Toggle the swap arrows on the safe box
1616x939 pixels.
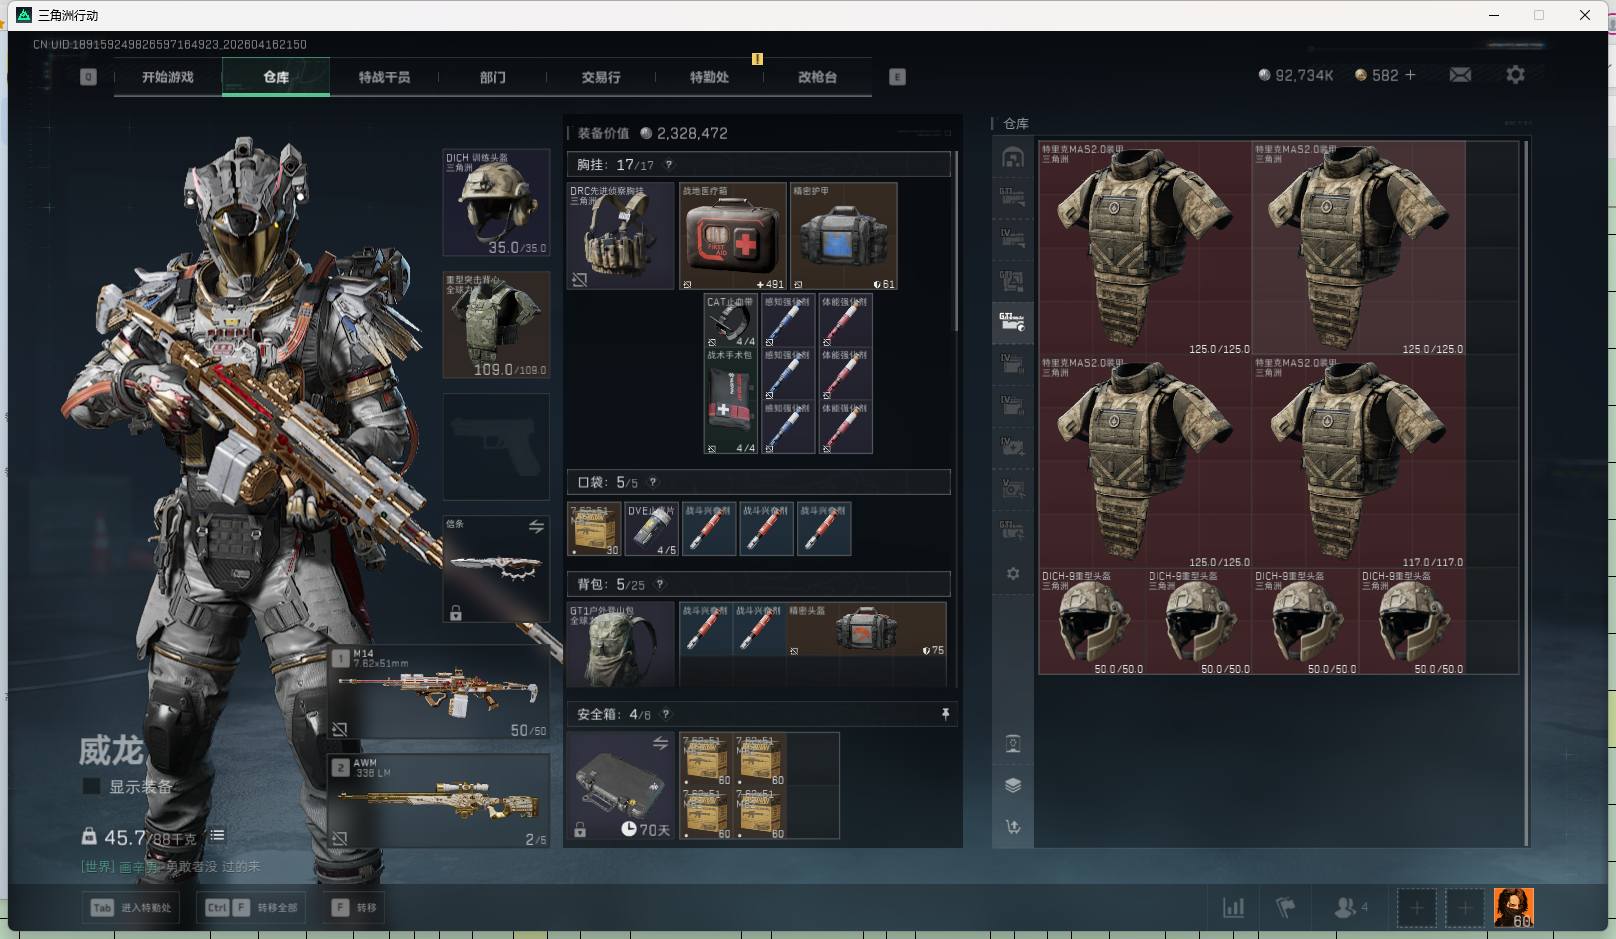coord(660,743)
